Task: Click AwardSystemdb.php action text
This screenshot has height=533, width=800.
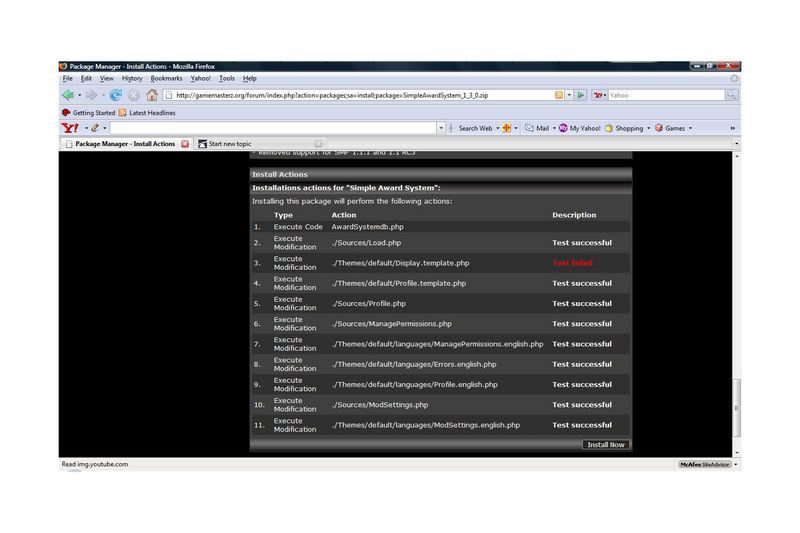Action: click(367, 226)
